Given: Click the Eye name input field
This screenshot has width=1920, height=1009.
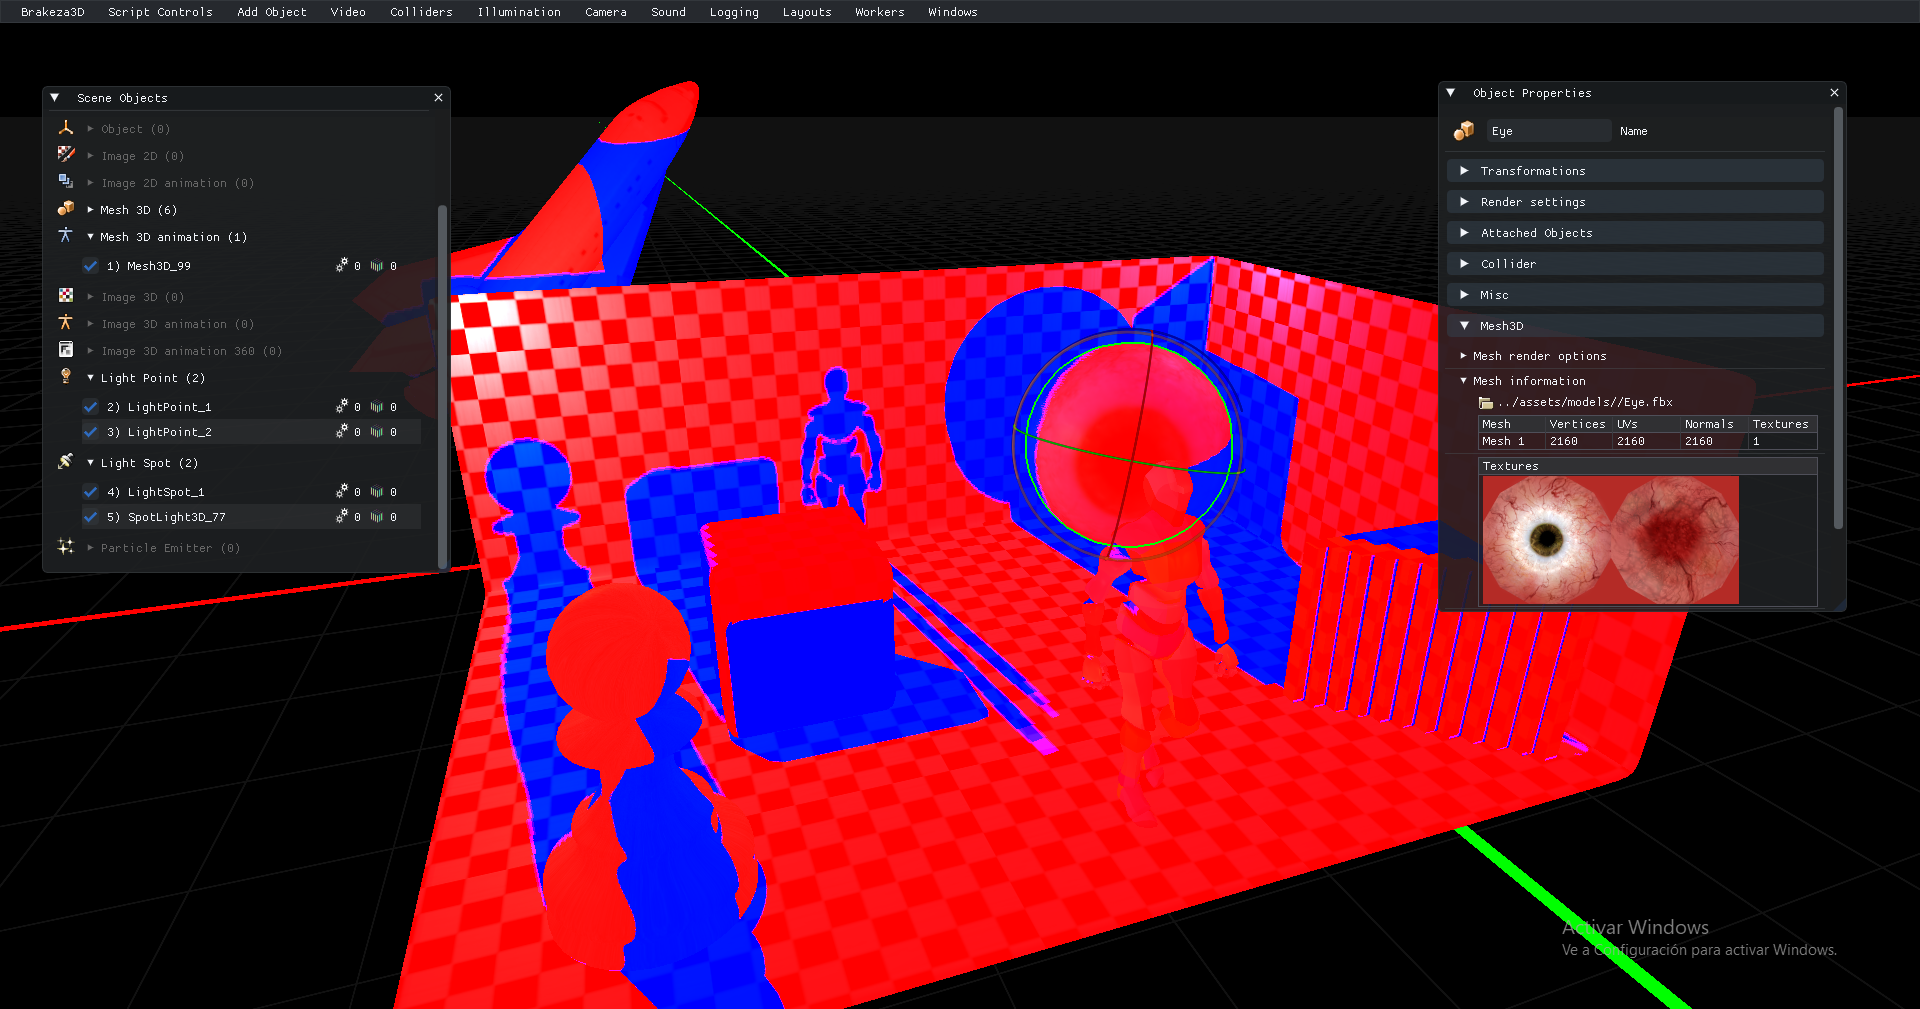Looking at the screenshot, I should point(1548,131).
